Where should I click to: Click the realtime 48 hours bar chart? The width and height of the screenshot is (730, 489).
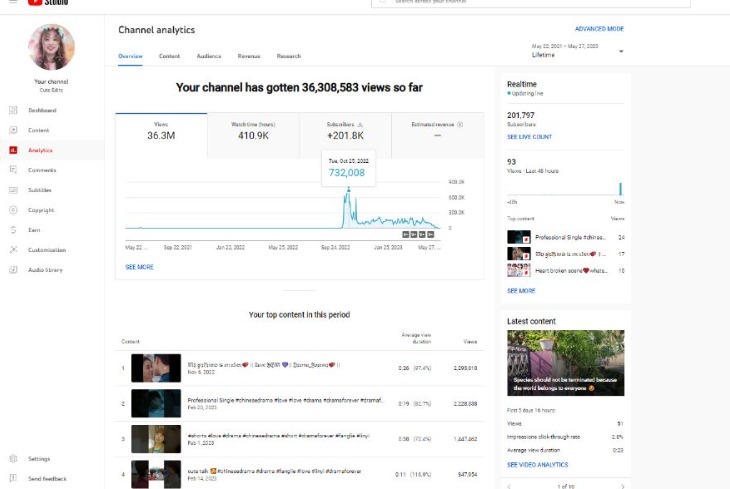566,189
